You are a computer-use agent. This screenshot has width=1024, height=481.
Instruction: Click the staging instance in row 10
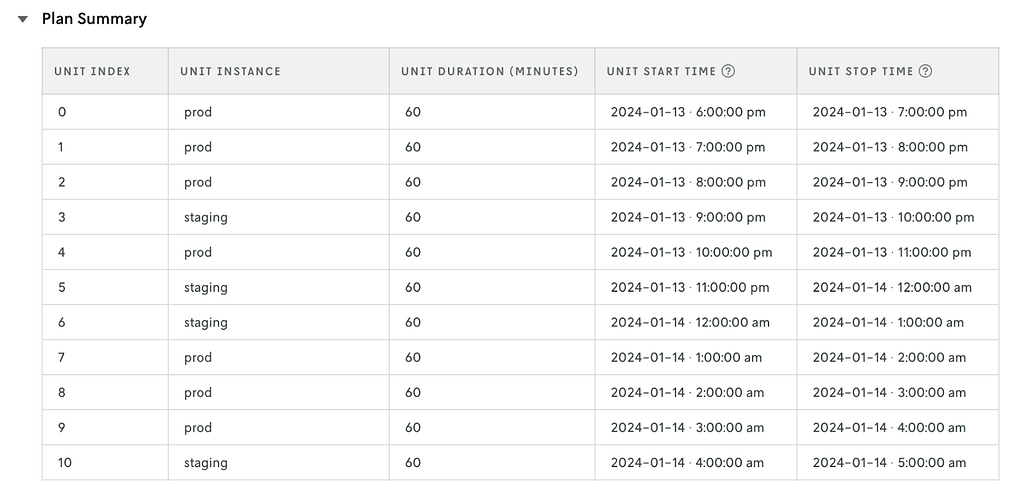tap(205, 463)
